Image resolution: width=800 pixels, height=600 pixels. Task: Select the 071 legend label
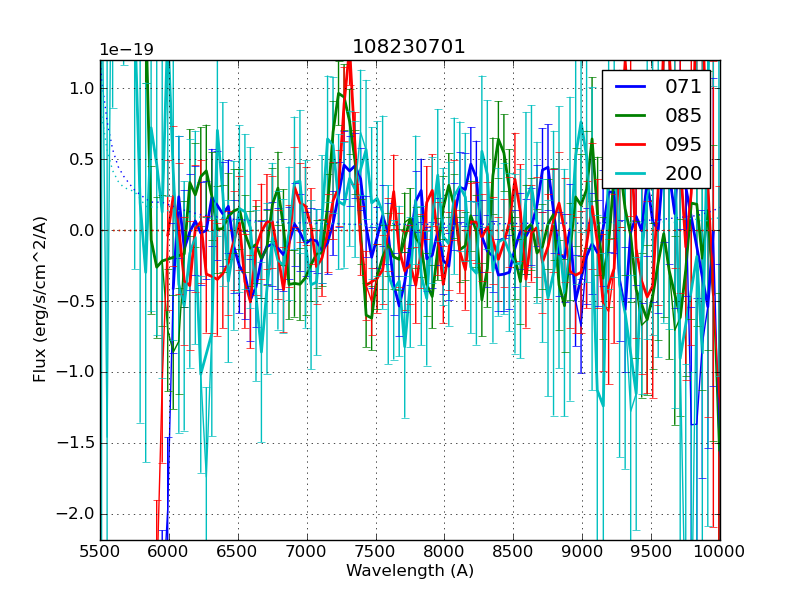click(683, 87)
